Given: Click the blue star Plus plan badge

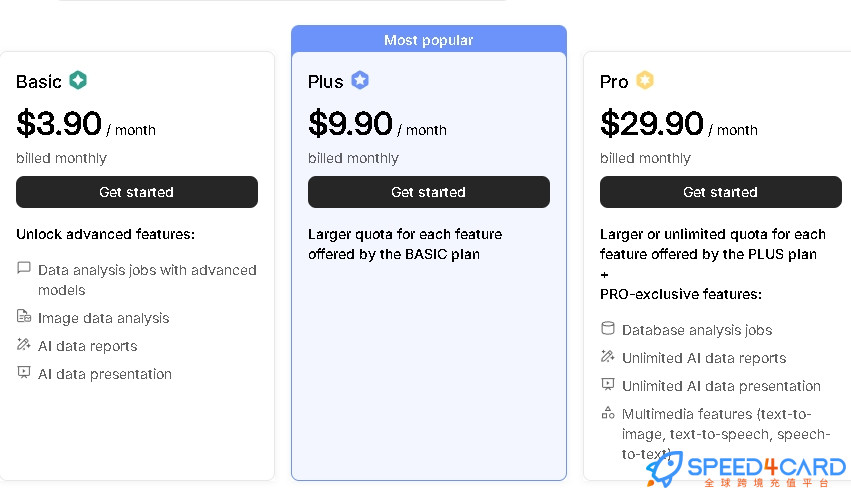Looking at the screenshot, I should pyautogui.click(x=360, y=80).
